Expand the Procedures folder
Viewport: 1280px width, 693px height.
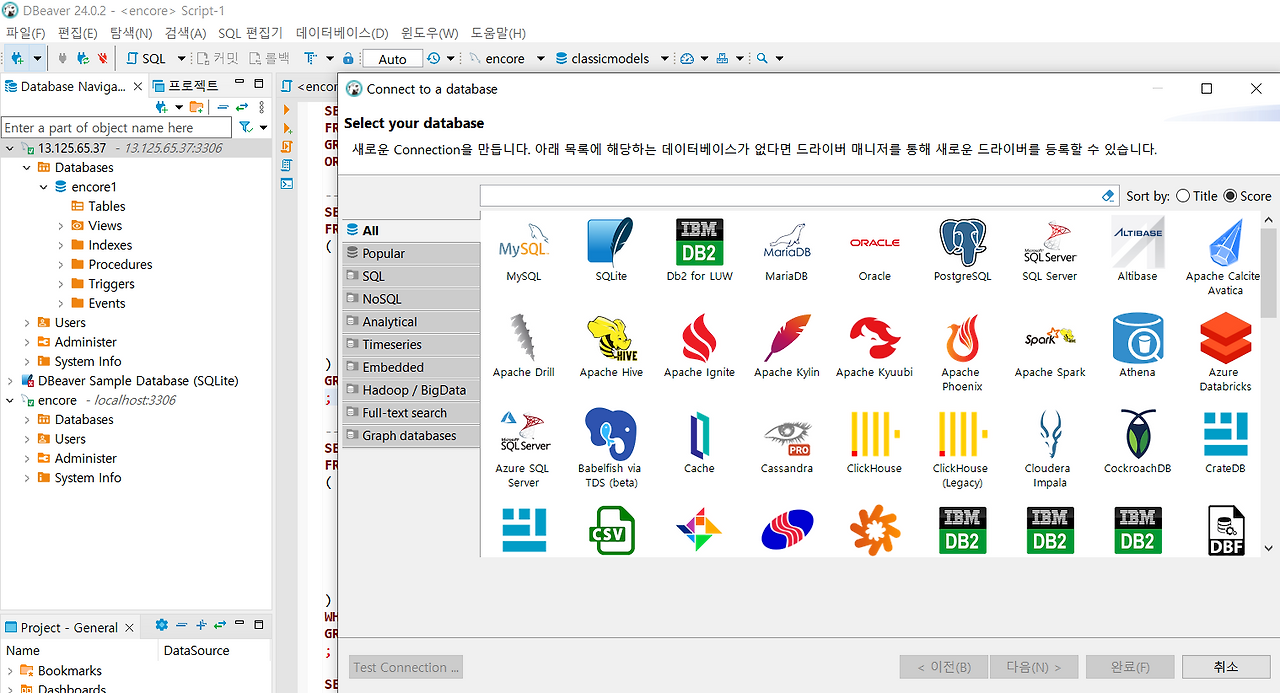(x=61, y=265)
